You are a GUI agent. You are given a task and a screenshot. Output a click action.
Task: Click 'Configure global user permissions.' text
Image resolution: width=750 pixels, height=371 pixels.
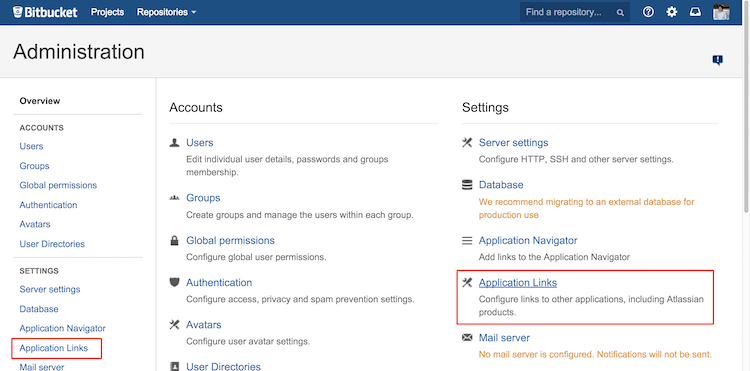(x=256, y=257)
